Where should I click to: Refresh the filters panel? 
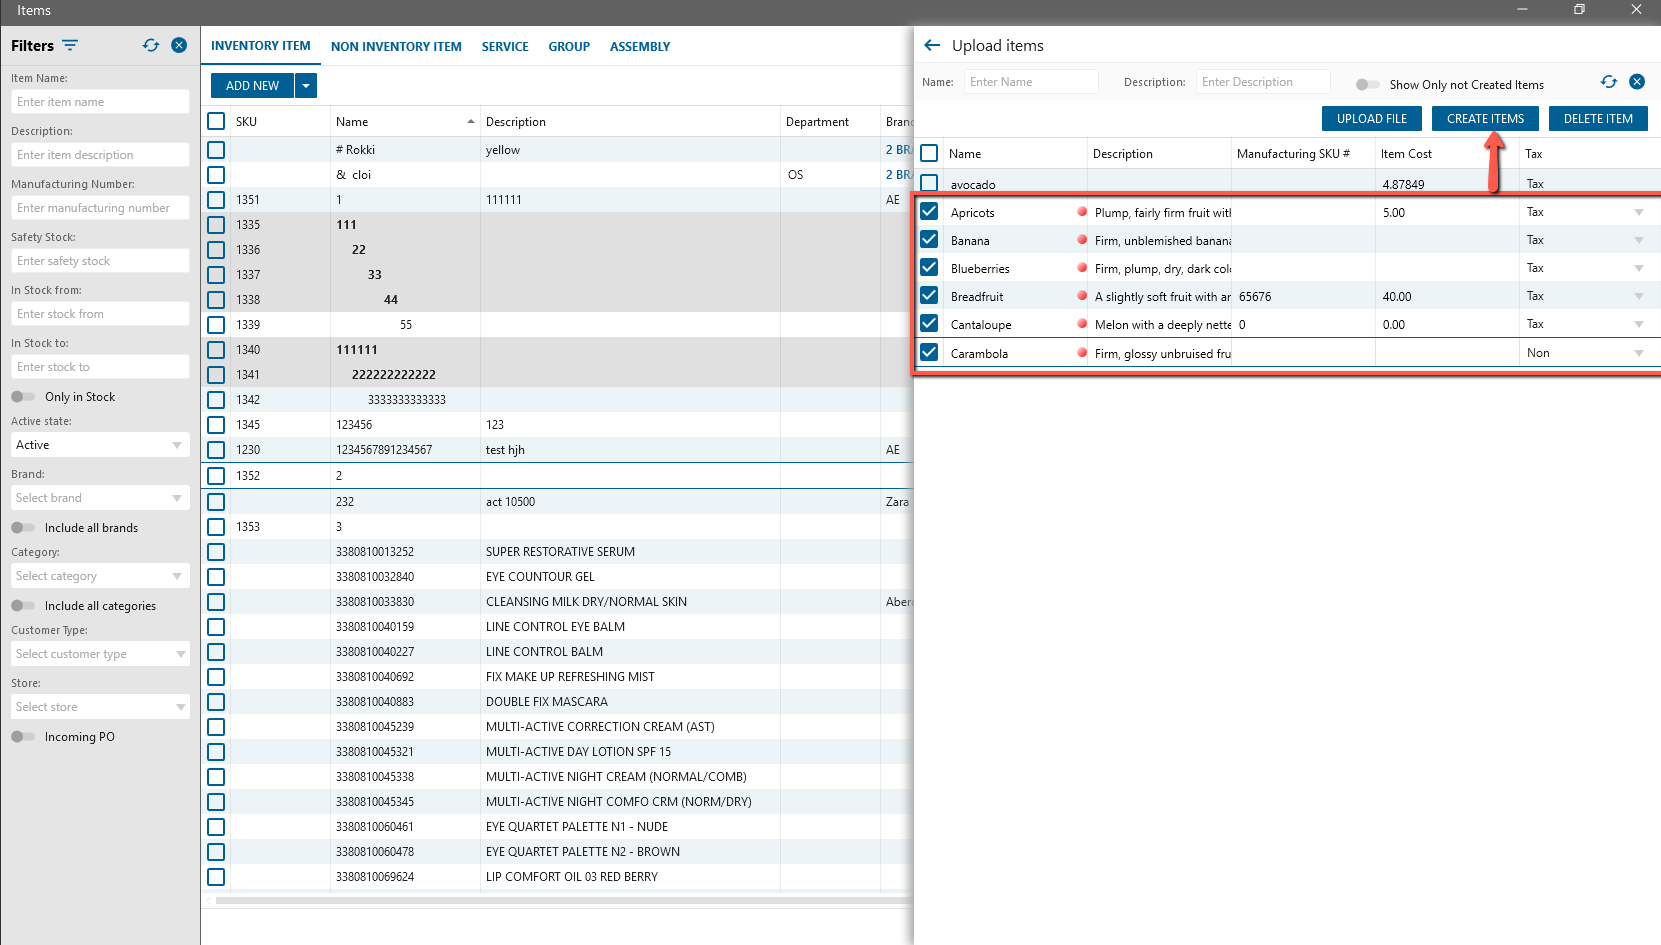[x=151, y=46]
